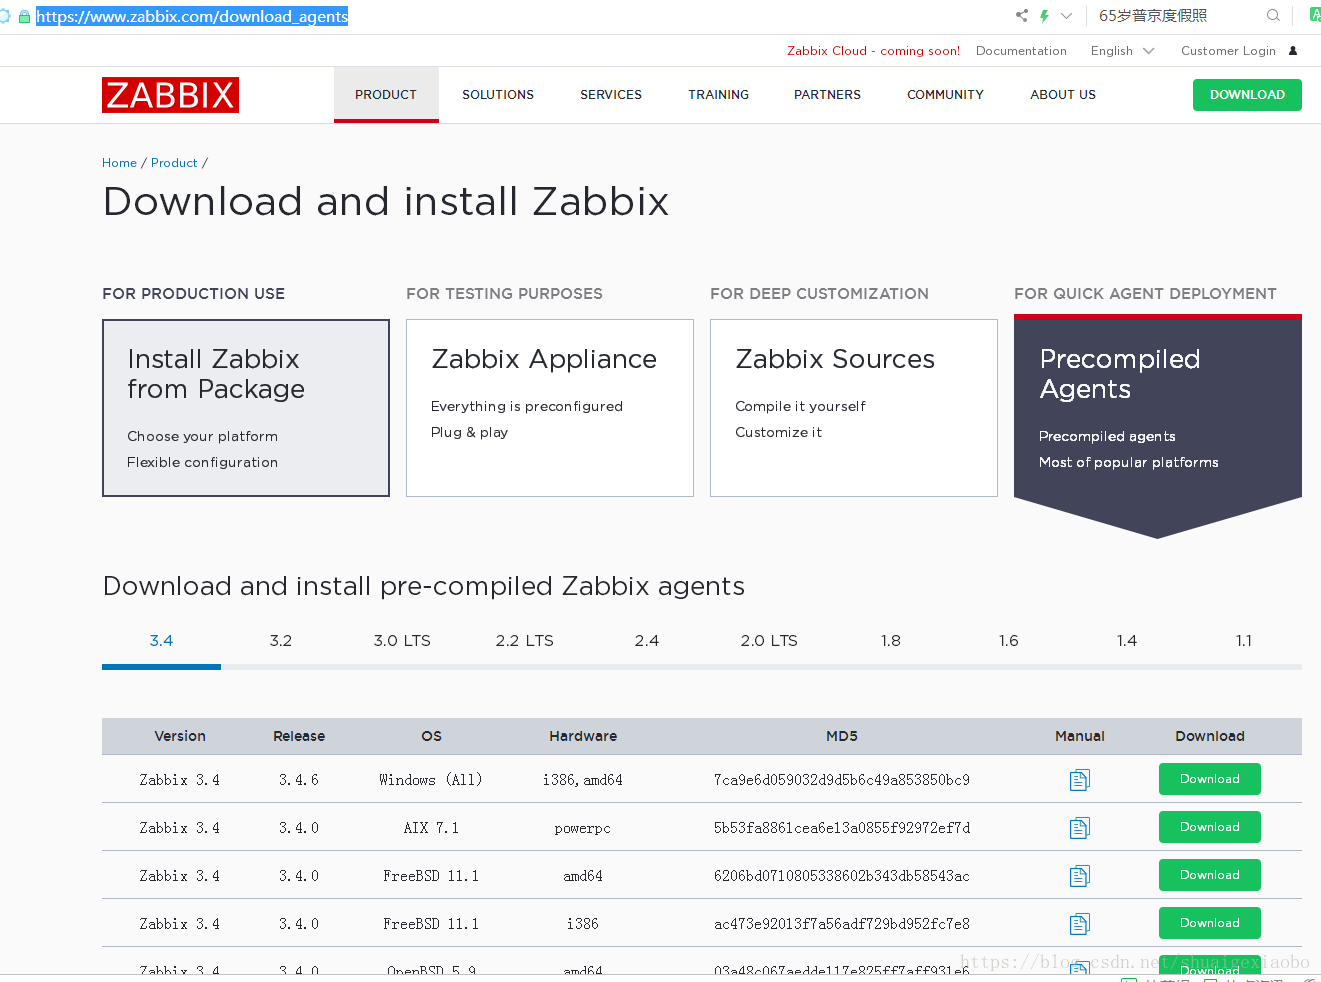The image size is (1321, 982).
Task: Click the URL address field
Action: click(x=500, y=16)
